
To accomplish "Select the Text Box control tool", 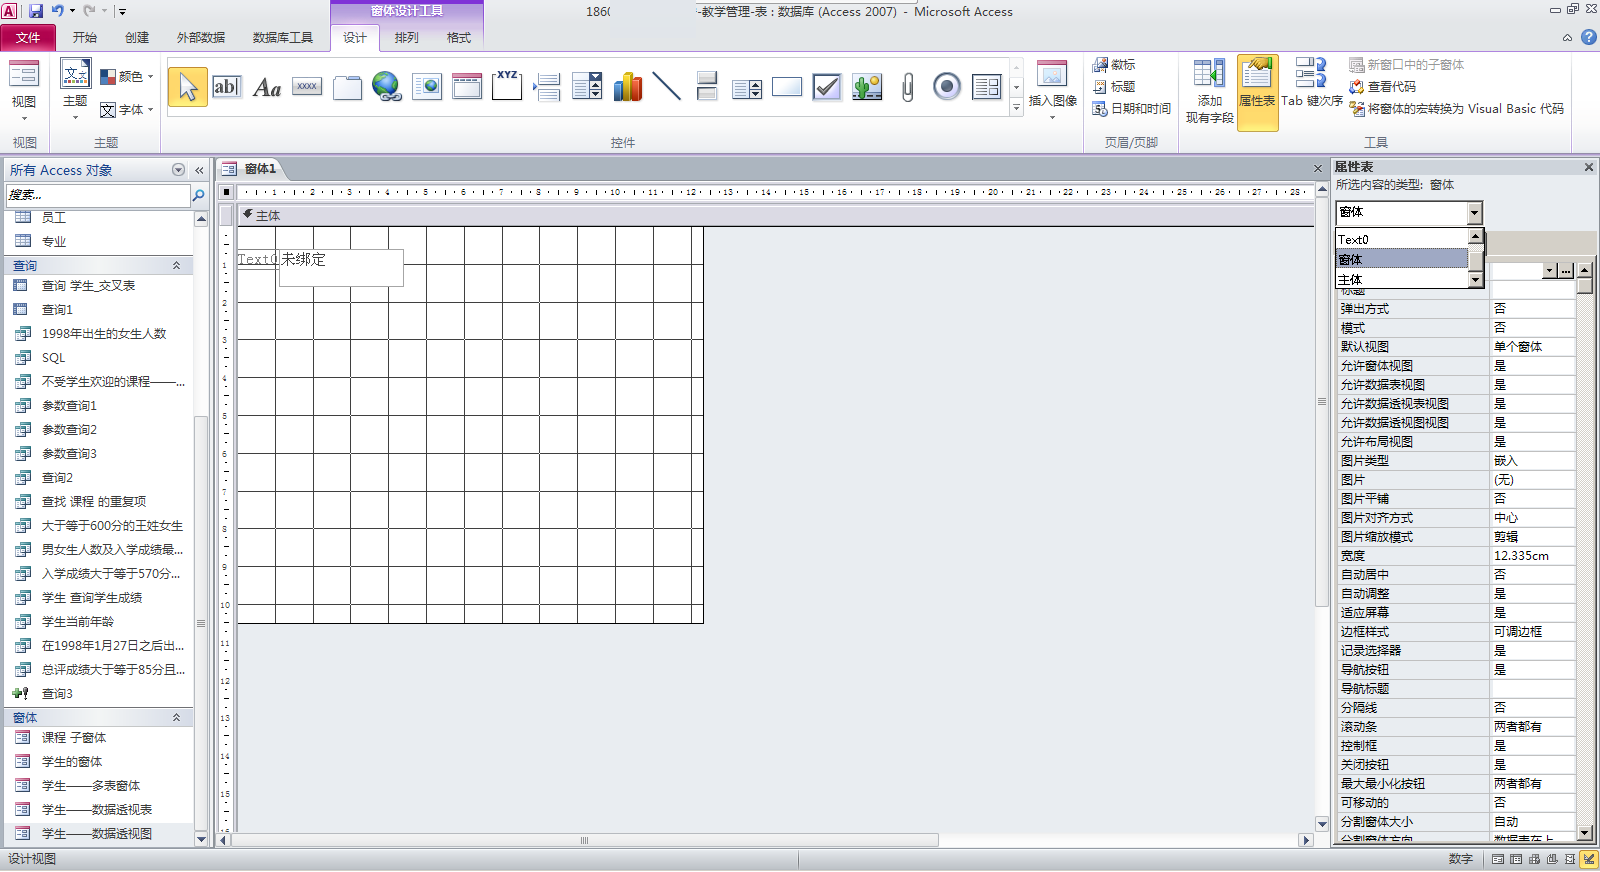I will pos(227,87).
